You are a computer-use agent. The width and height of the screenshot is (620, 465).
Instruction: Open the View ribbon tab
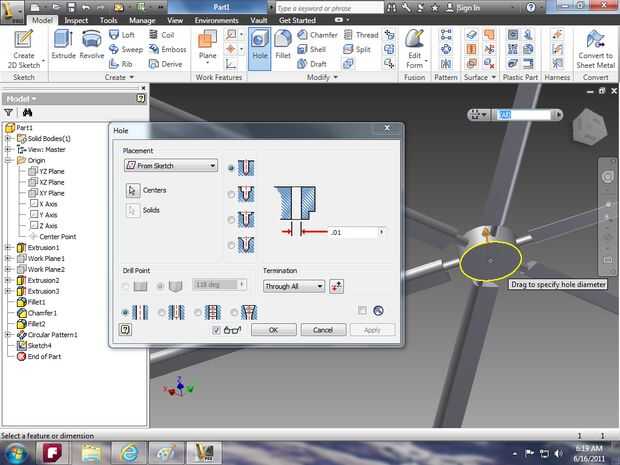click(175, 20)
